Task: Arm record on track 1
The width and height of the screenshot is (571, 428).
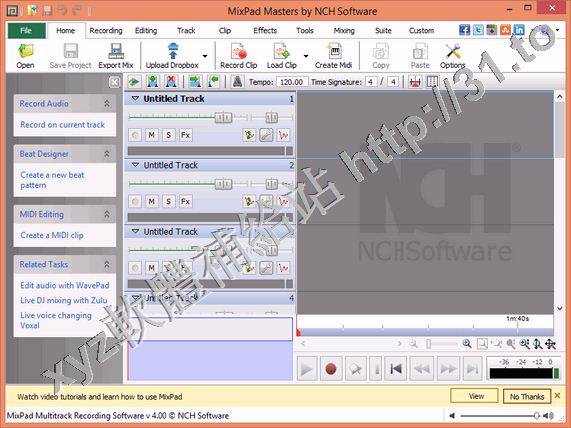Action: click(135, 135)
